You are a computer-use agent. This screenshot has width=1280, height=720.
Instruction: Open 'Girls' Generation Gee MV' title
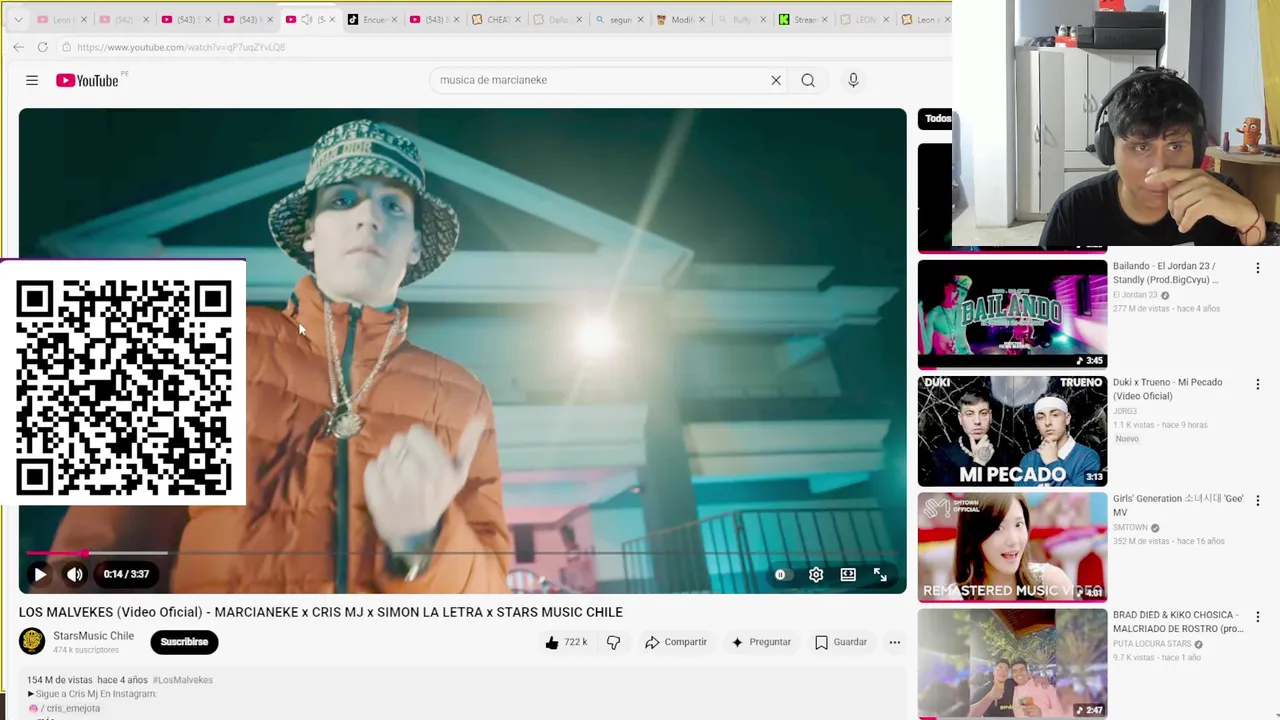coord(1178,505)
